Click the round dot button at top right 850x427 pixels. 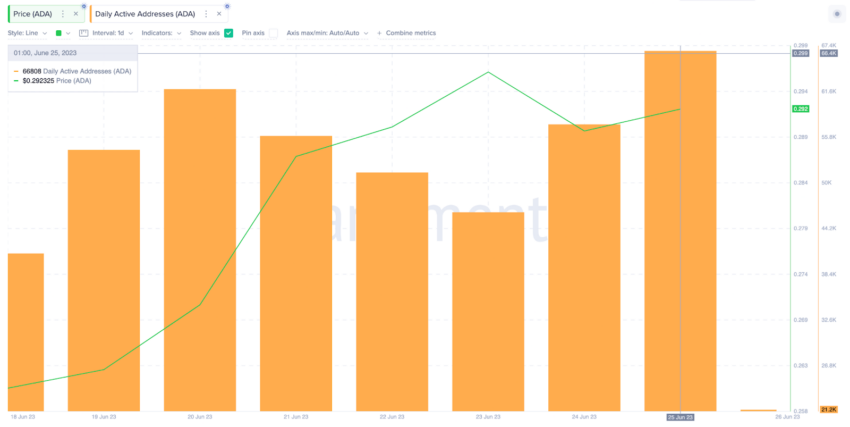(836, 14)
